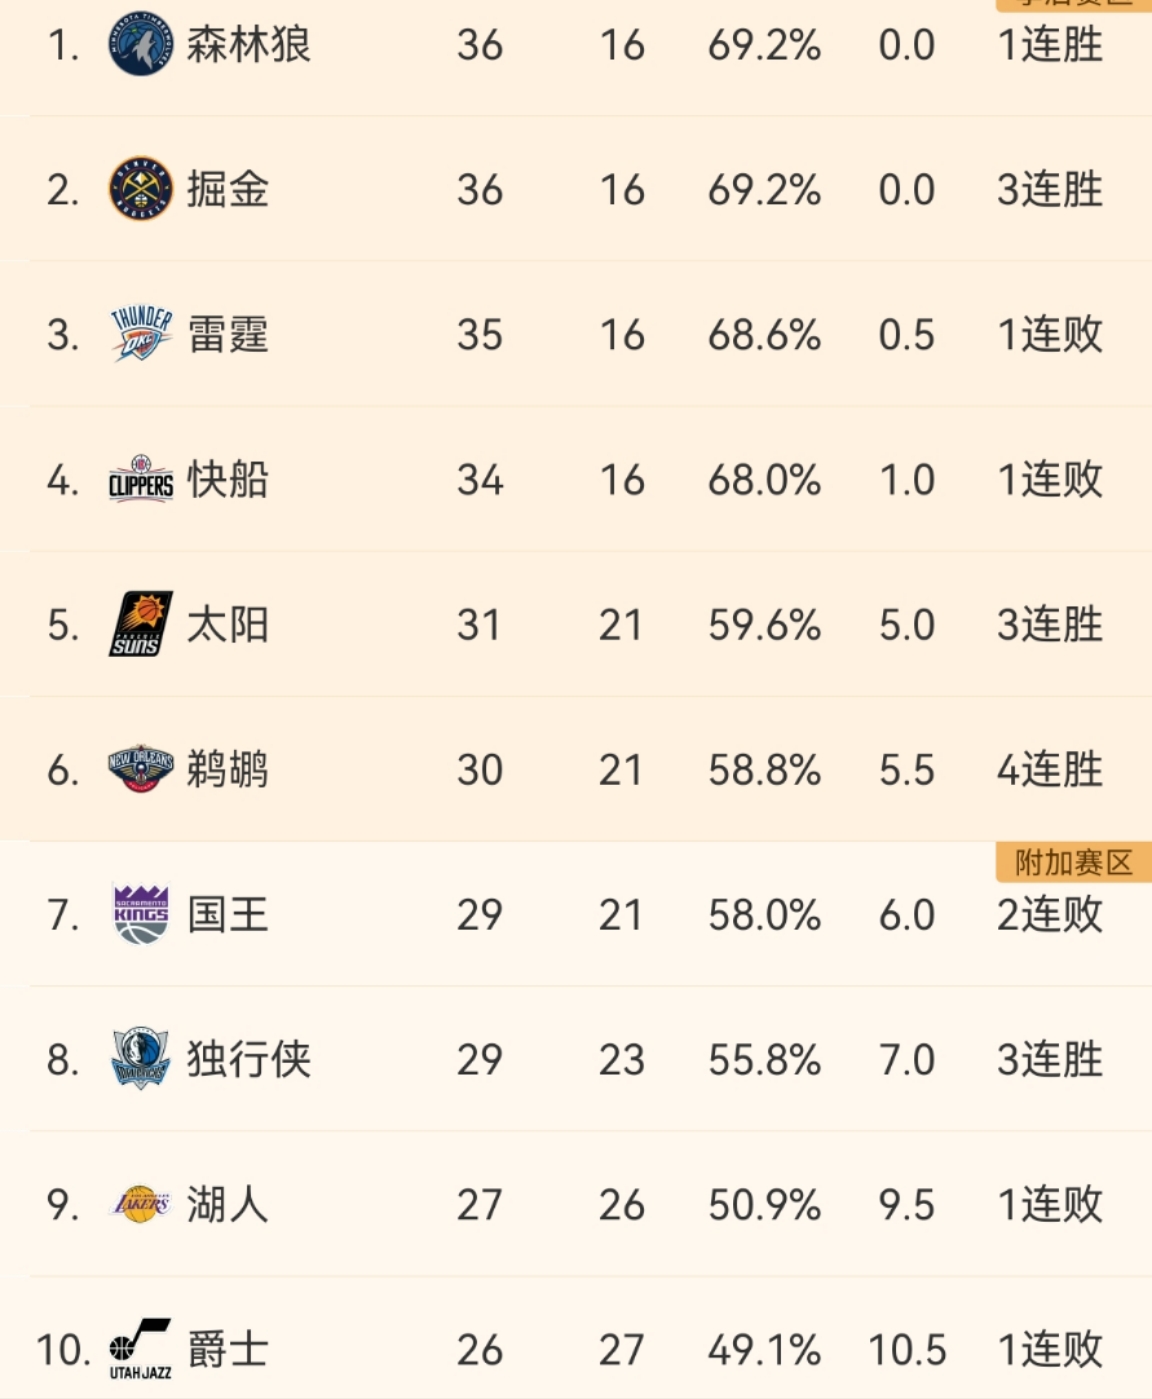The width and height of the screenshot is (1152, 1399).
Task: Select the 掘金 team name
Action: pyautogui.click(x=227, y=189)
